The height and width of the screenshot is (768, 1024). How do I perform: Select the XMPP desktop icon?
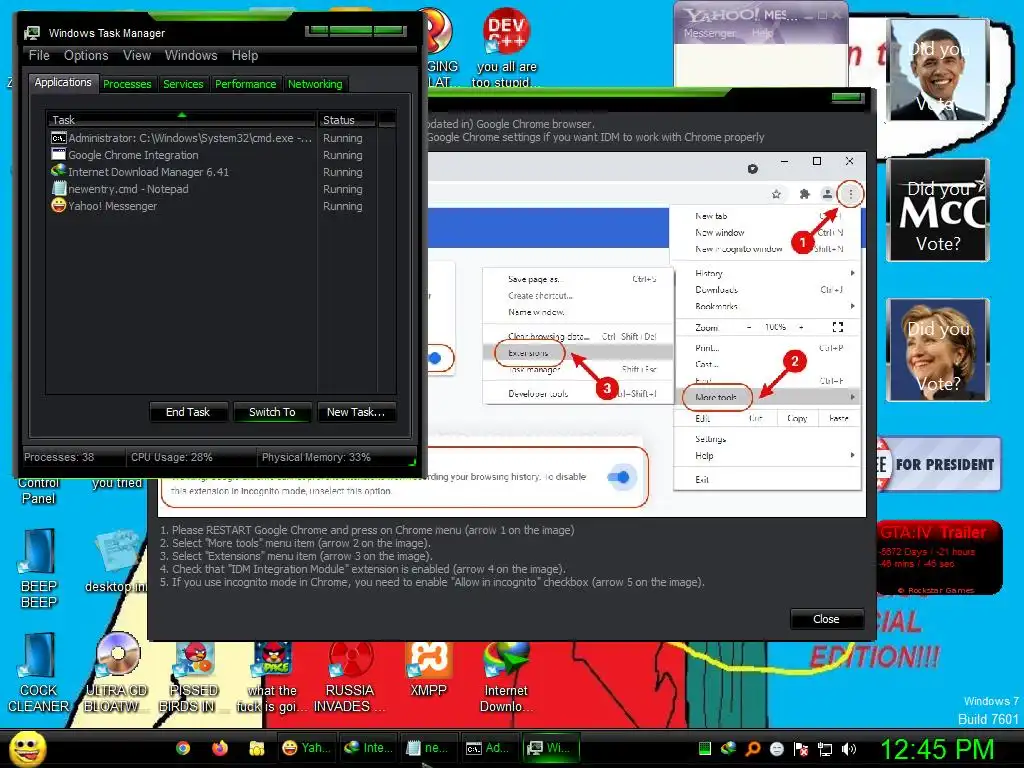428,669
